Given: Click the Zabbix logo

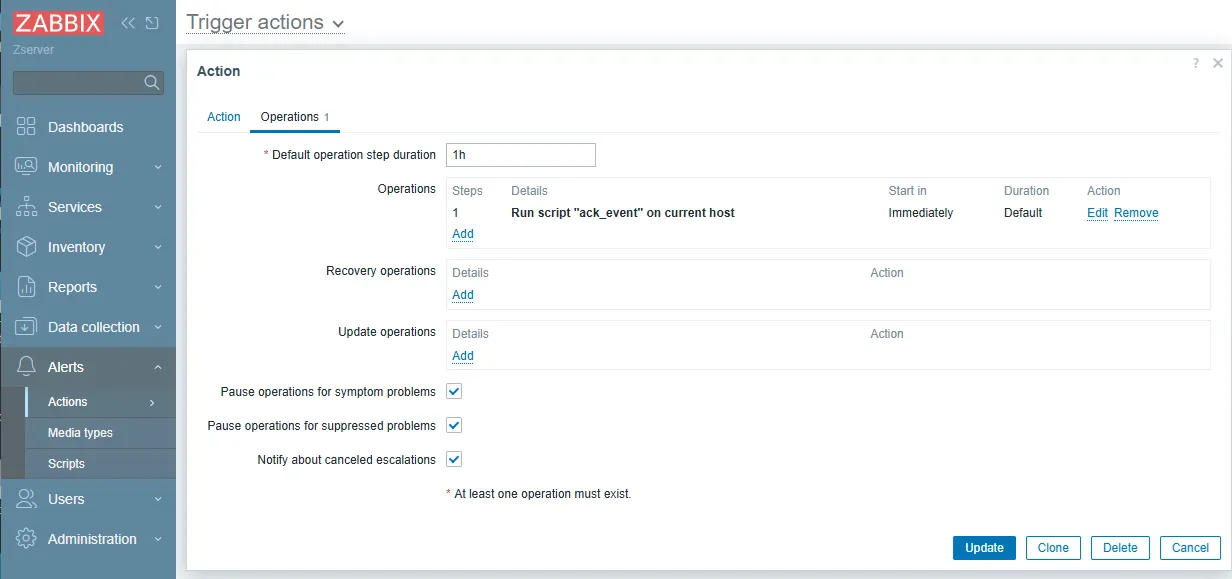Looking at the screenshot, I should coord(59,22).
